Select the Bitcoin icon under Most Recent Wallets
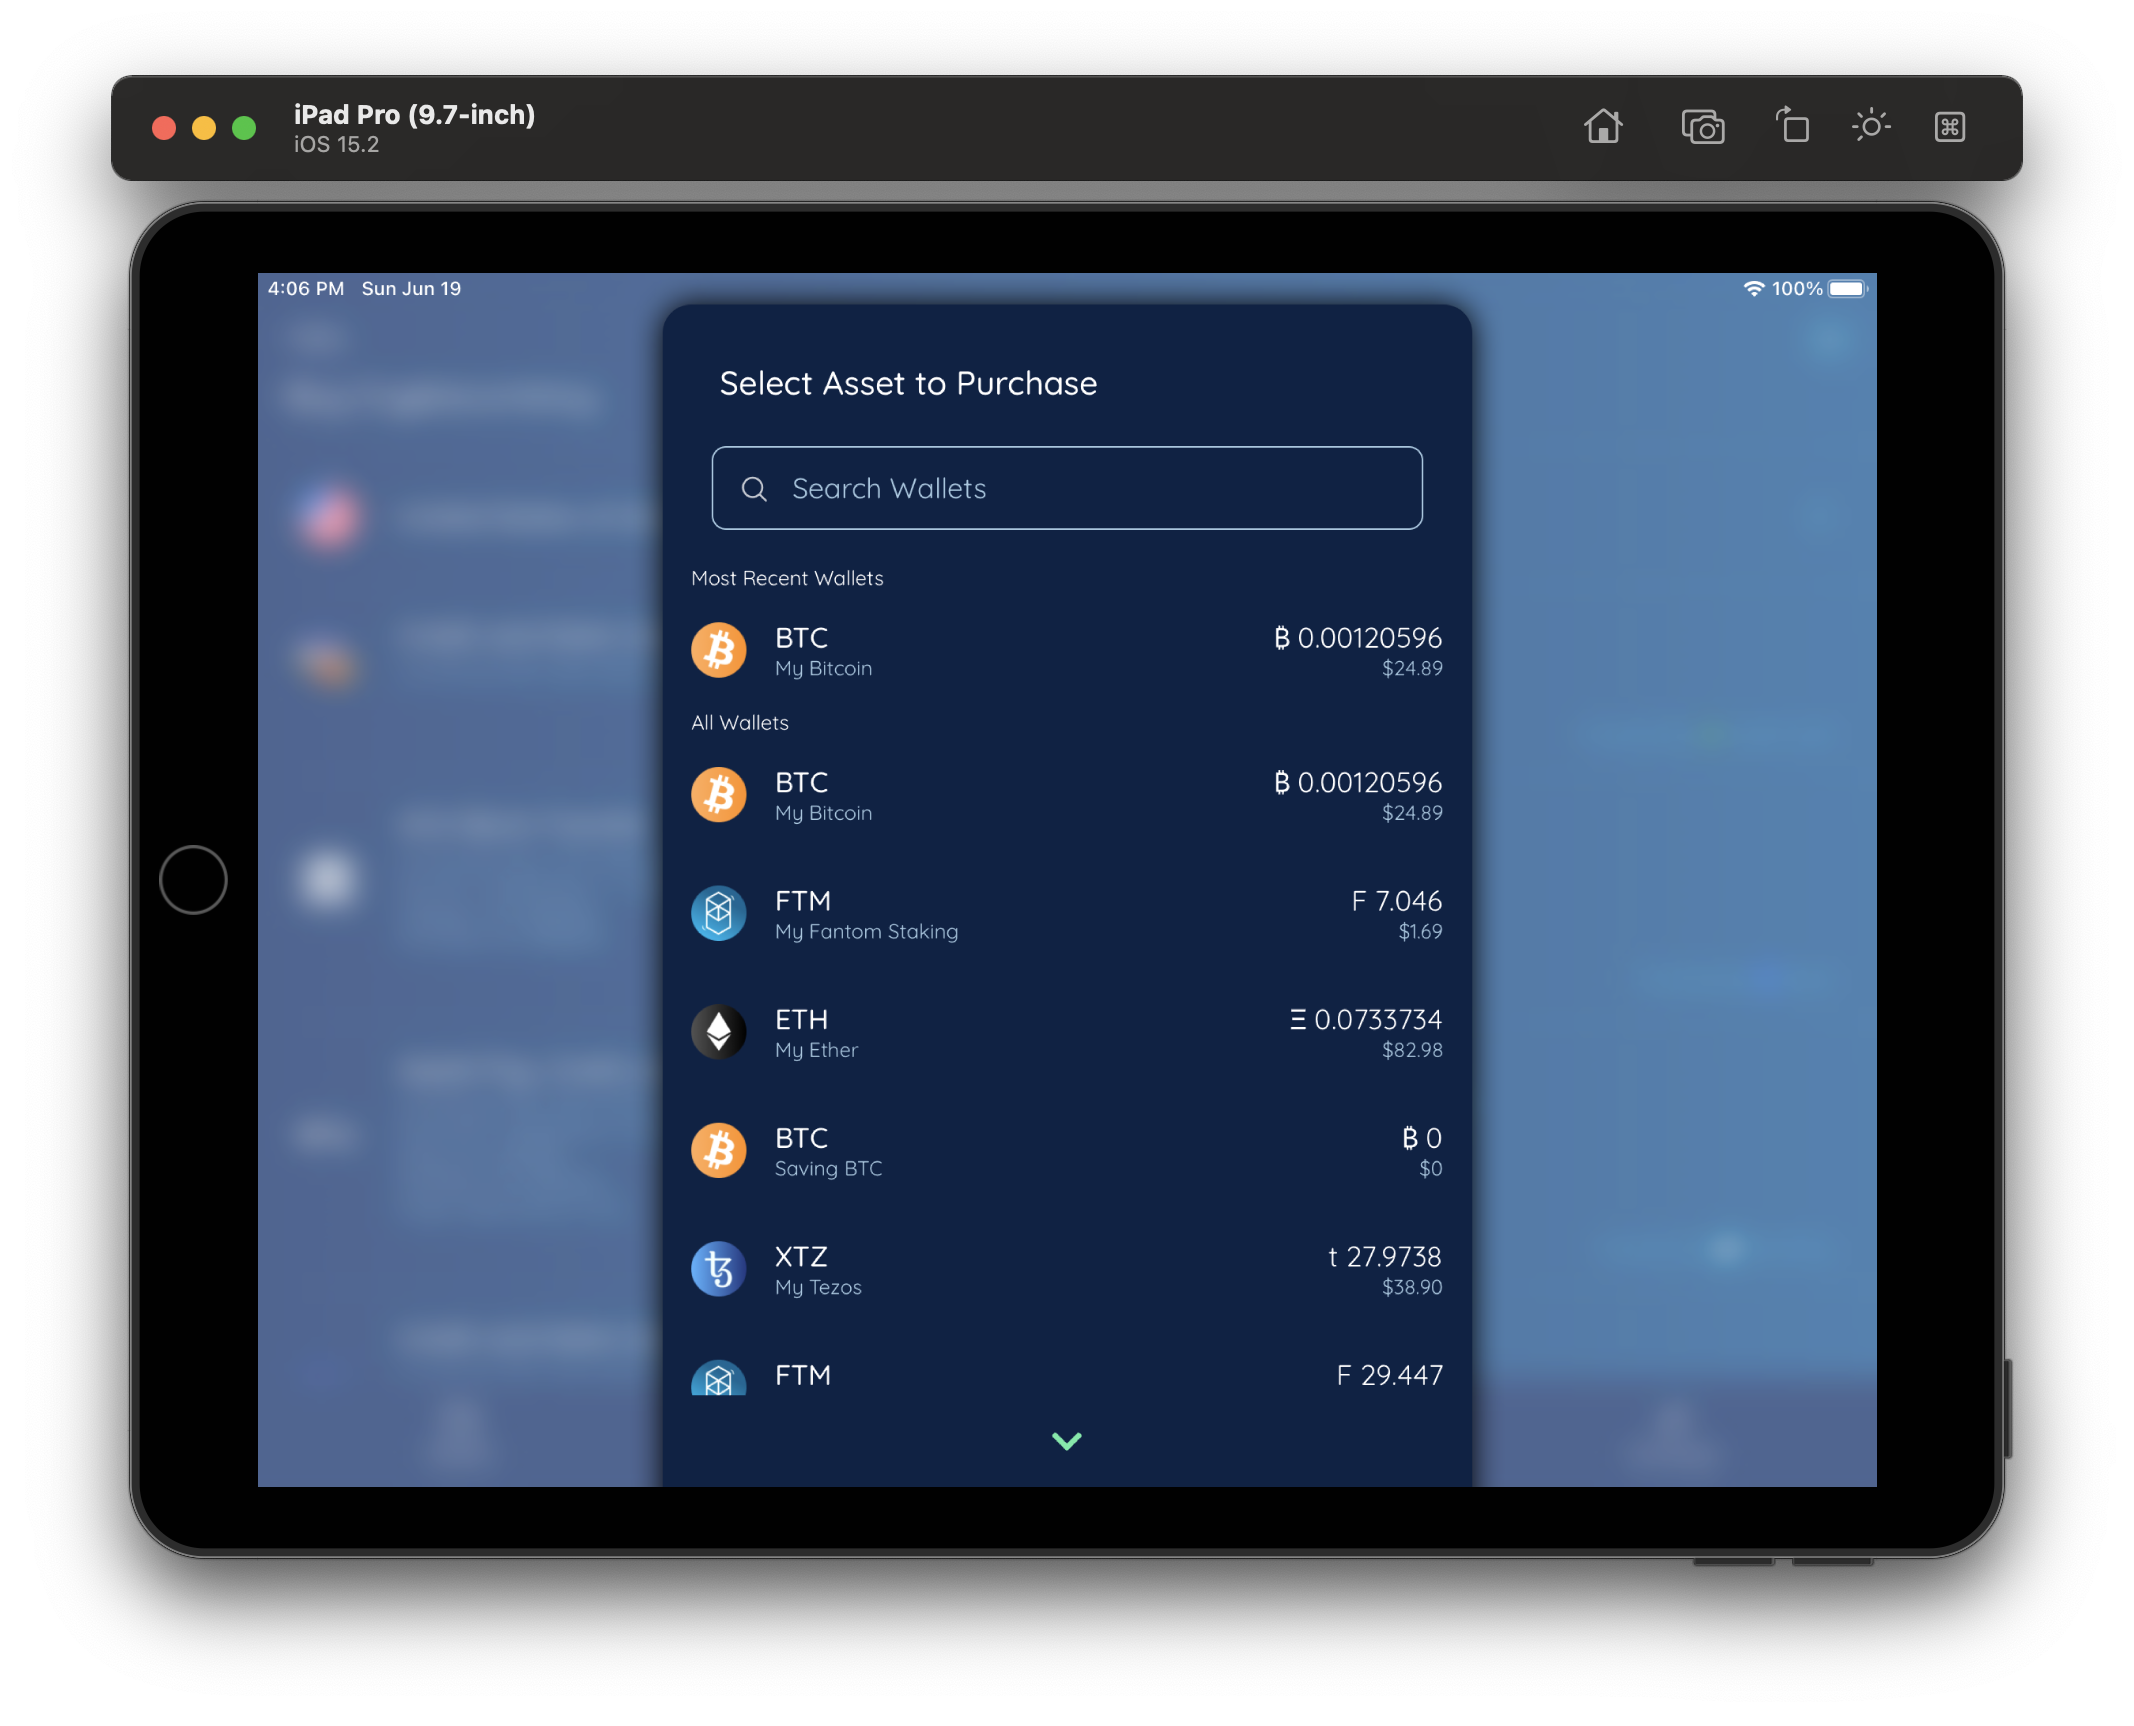The height and width of the screenshot is (1726, 2134). click(x=719, y=650)
